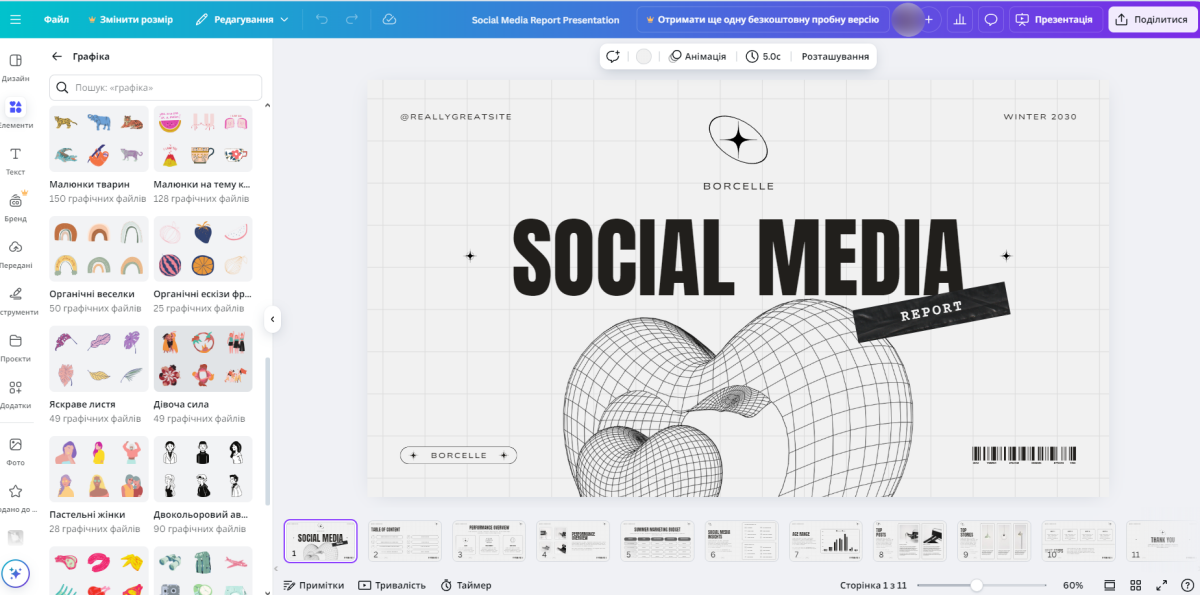Click the background color swatch in toolbar

(644, 57)
